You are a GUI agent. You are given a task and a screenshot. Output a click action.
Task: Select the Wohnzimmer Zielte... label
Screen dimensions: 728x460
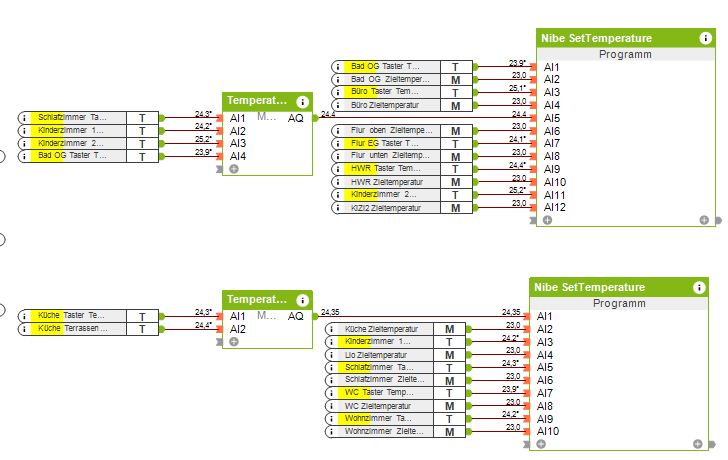(385, 432)
